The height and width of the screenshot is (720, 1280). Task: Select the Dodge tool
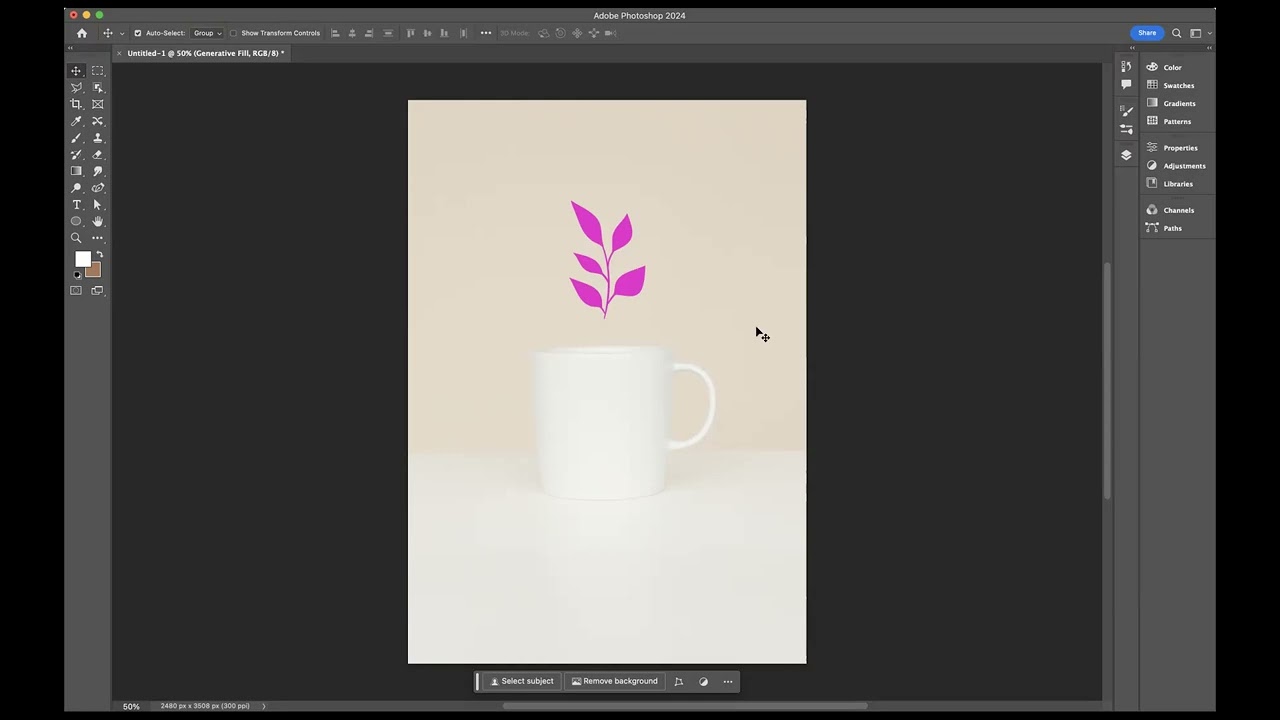76,188
